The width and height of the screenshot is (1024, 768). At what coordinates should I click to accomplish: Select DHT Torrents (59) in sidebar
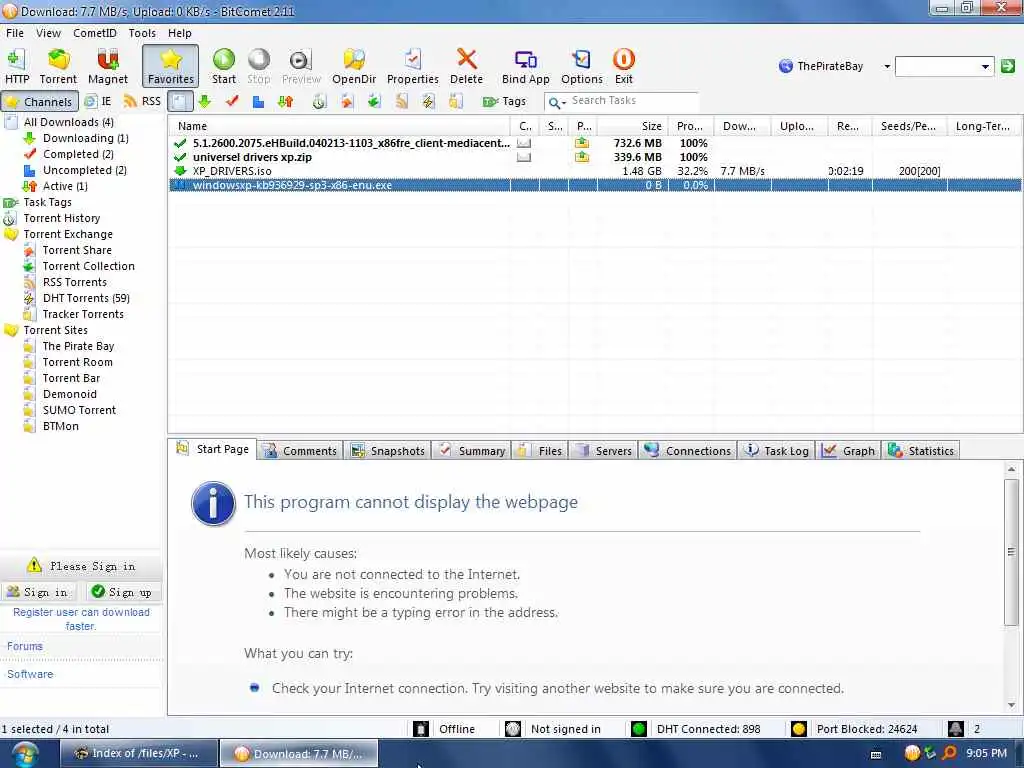pyautogui.click(x=86, y=298)
